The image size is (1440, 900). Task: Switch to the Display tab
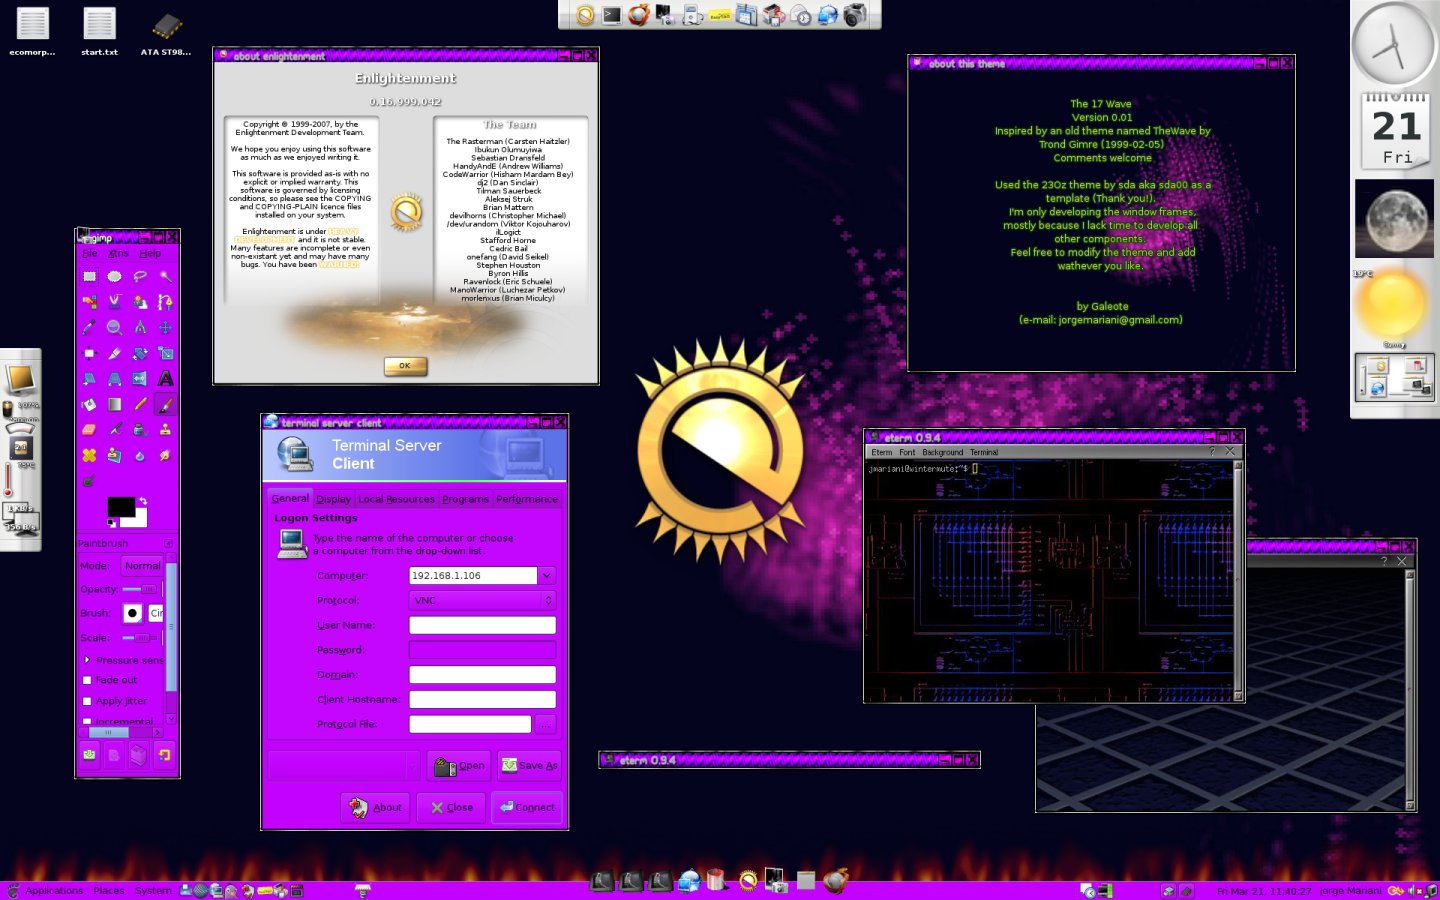[x=333, y=499]
